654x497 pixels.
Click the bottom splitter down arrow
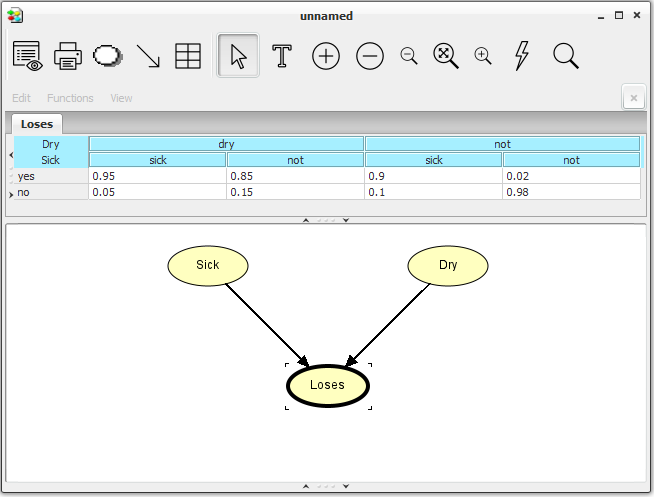346,486
